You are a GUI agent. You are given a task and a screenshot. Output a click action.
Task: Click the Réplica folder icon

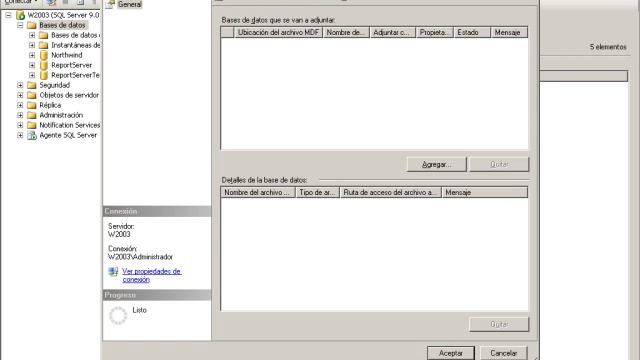pos(32,105)
